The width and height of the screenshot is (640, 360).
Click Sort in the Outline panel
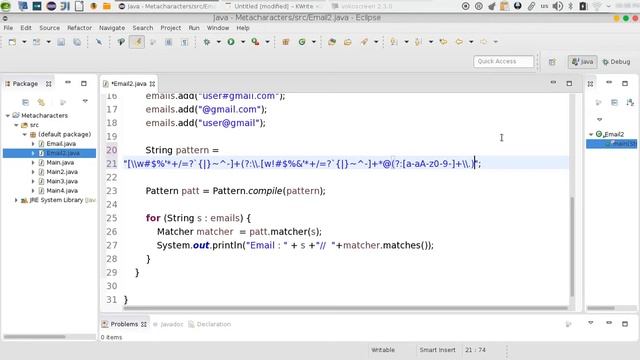pyautogui.click(x=631, y=102)
